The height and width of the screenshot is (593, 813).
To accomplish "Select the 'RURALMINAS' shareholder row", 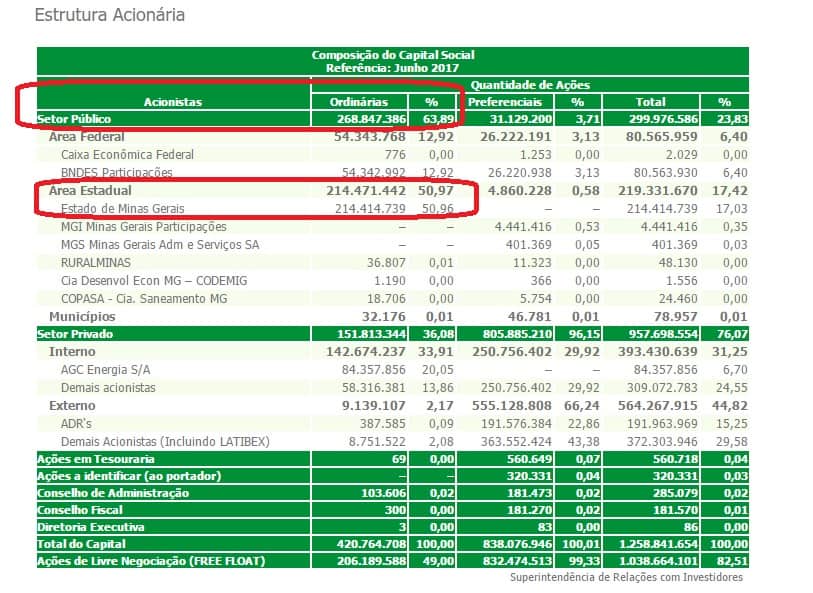I will click(x=97, y=263).
